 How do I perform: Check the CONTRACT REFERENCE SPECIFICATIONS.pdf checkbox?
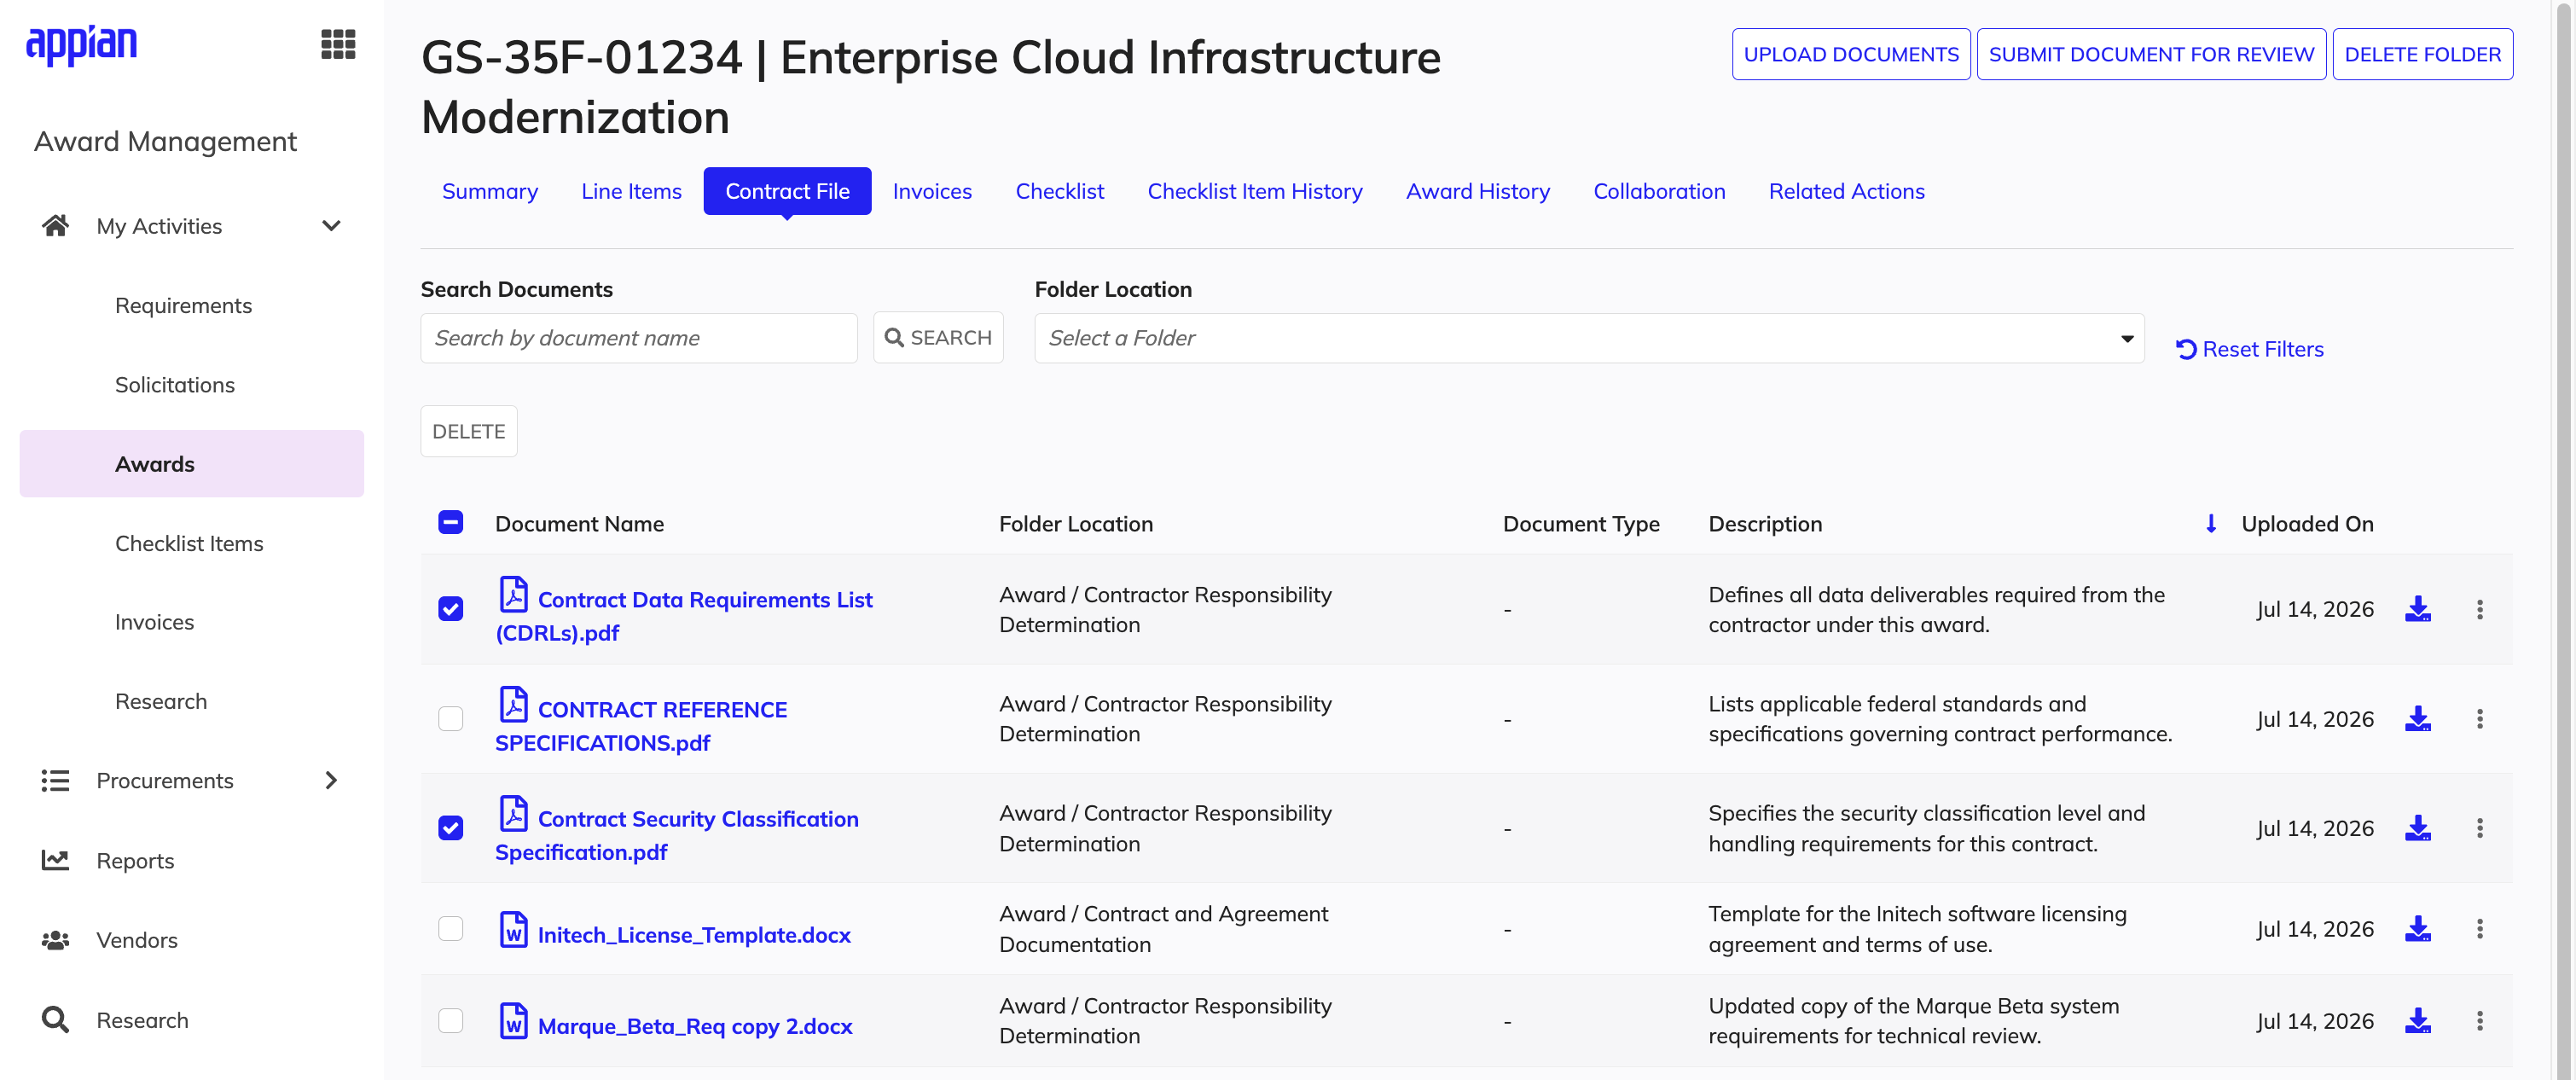pos(450,718)
